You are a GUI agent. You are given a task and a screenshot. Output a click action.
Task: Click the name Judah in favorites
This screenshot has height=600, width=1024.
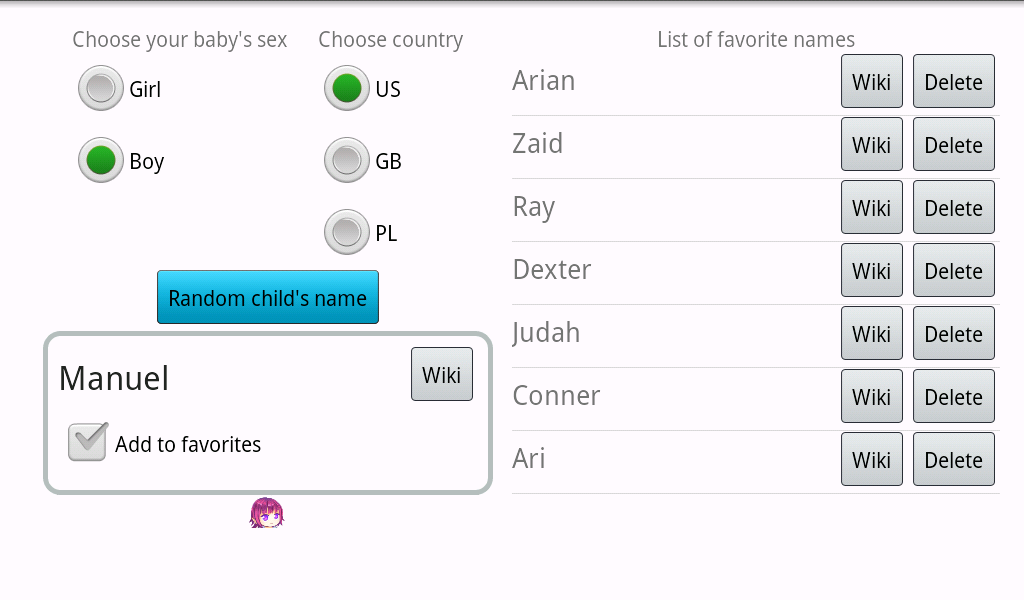pyautogui.click(x=546, y=333)
